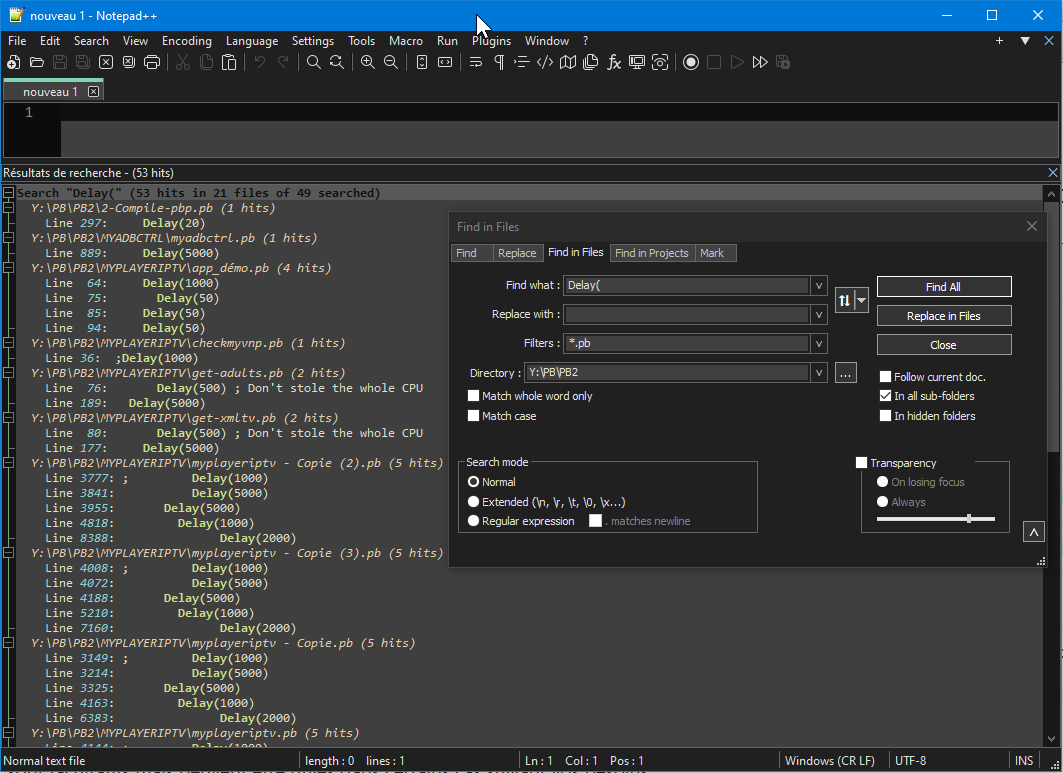The image size is (1063, 773).
Task: Toggle Word wrap toolbar icon
Action: (476, 62)
